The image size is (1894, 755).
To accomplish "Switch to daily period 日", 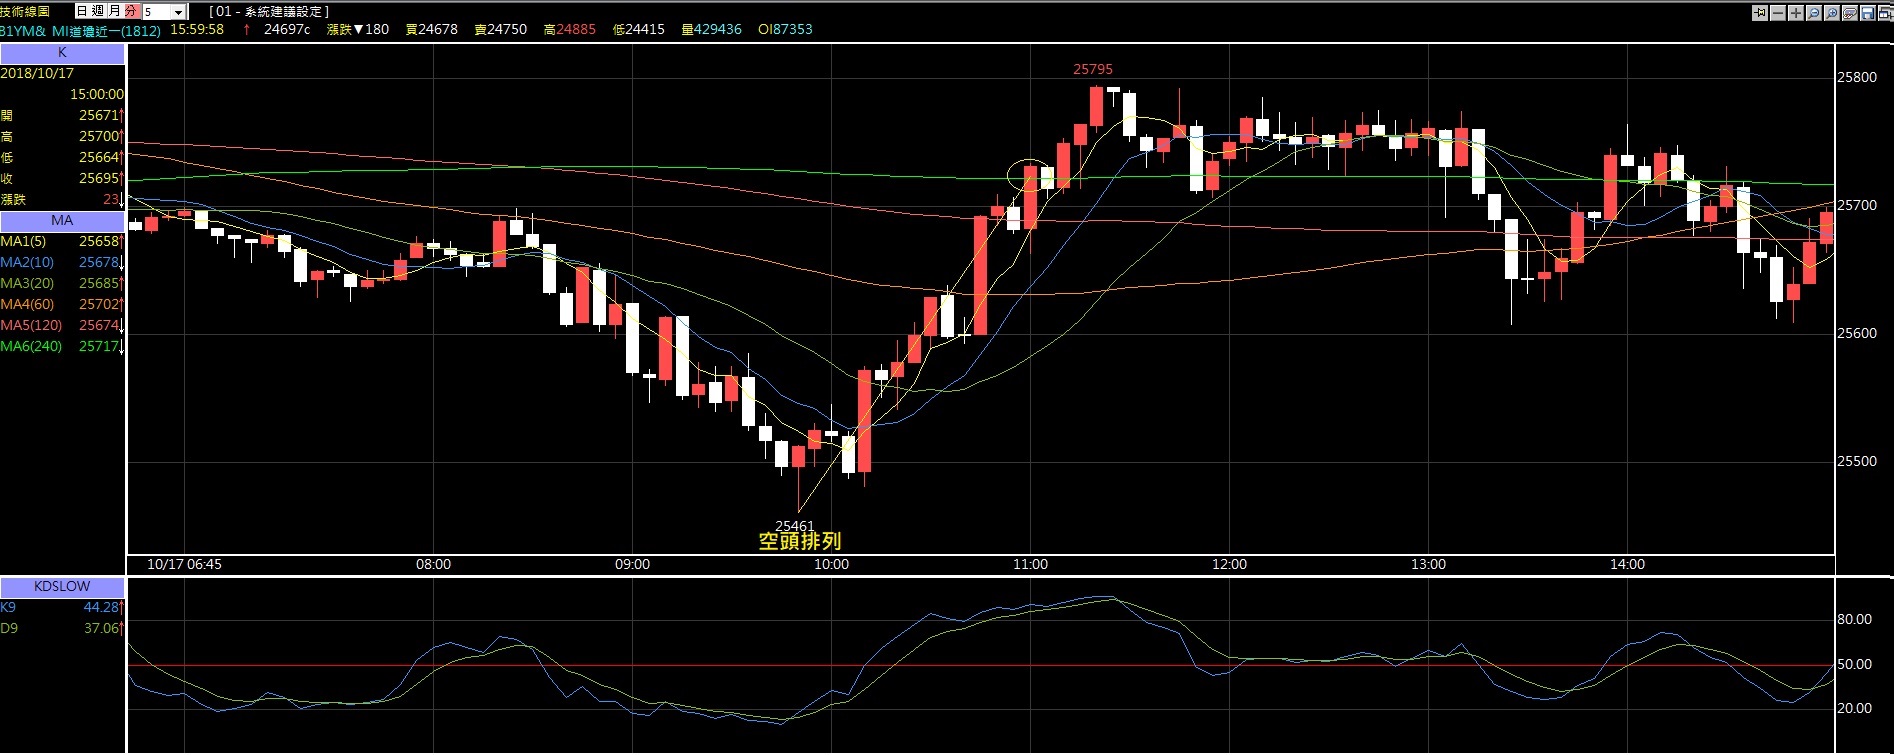I will (82, 11).
